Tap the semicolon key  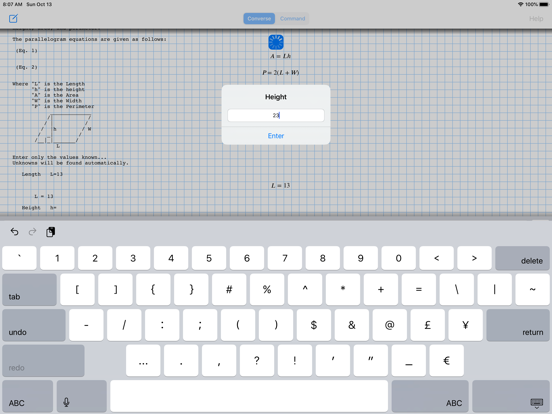coord(200,325)
